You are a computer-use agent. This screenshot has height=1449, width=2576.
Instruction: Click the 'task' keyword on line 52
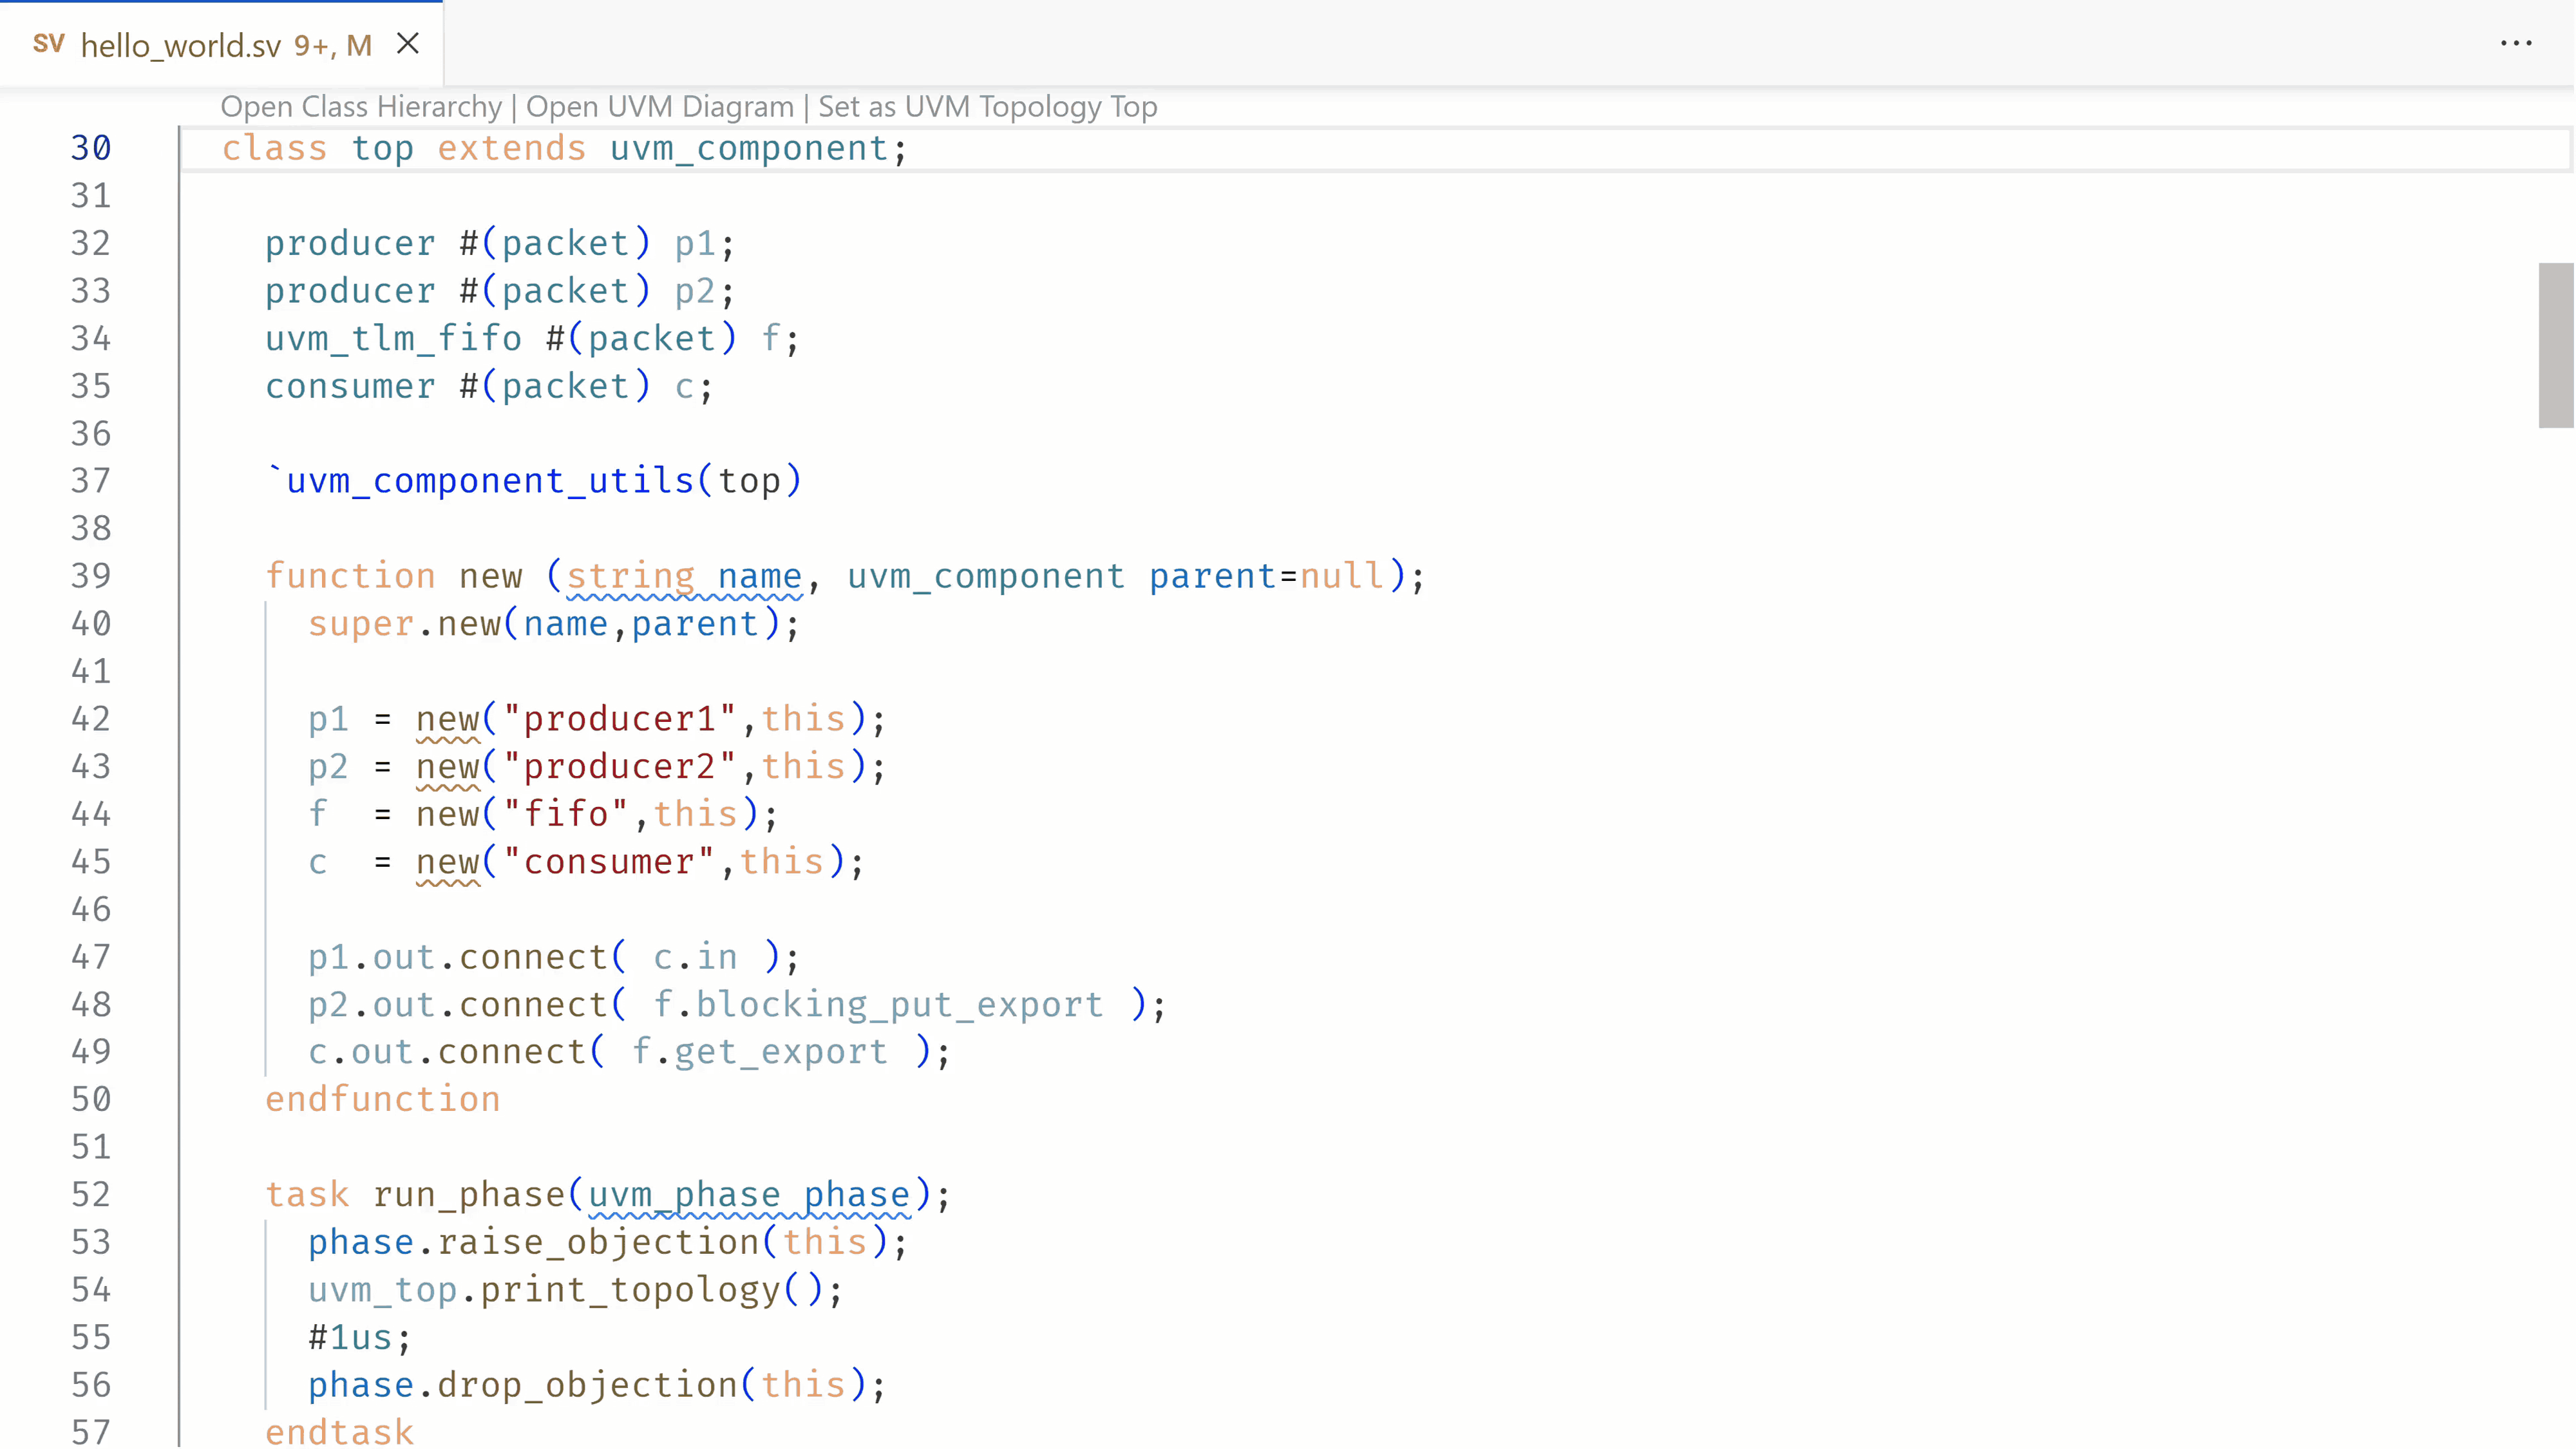tap(307, 1195)
